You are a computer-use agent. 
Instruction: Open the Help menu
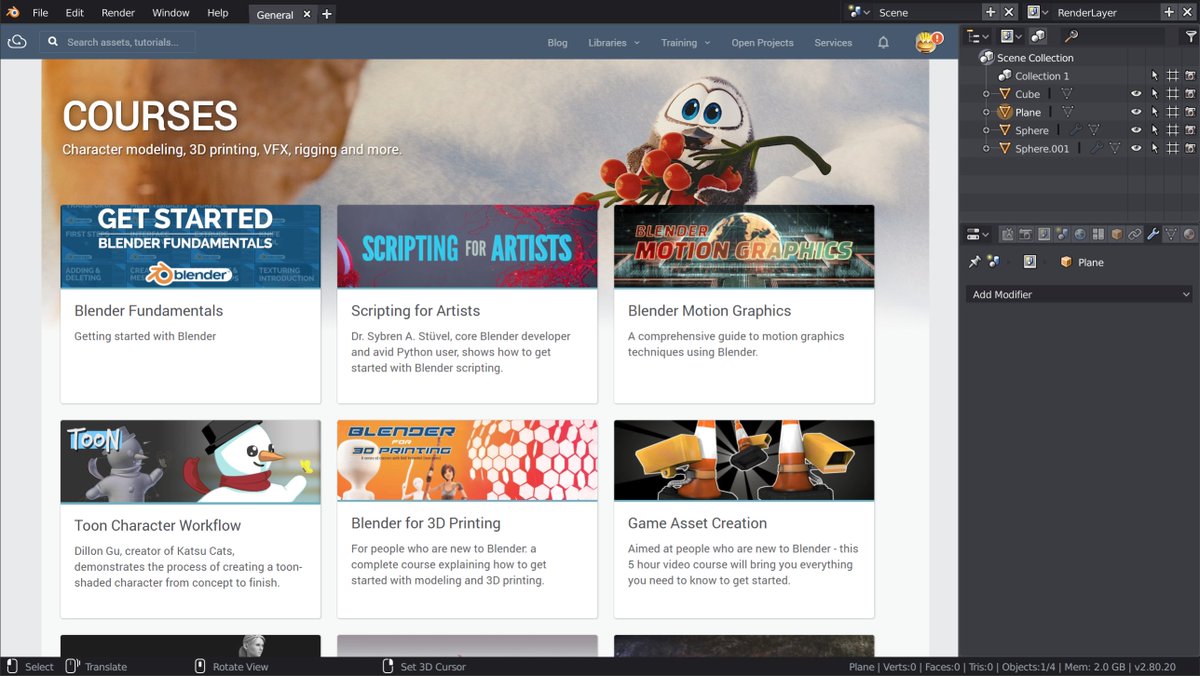coord(218,13)
